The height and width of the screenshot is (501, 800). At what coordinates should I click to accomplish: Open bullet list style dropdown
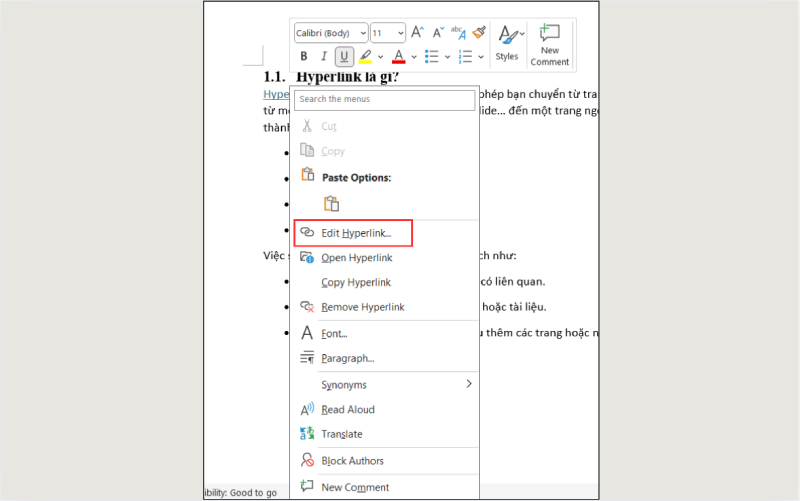tap(447, 57)
